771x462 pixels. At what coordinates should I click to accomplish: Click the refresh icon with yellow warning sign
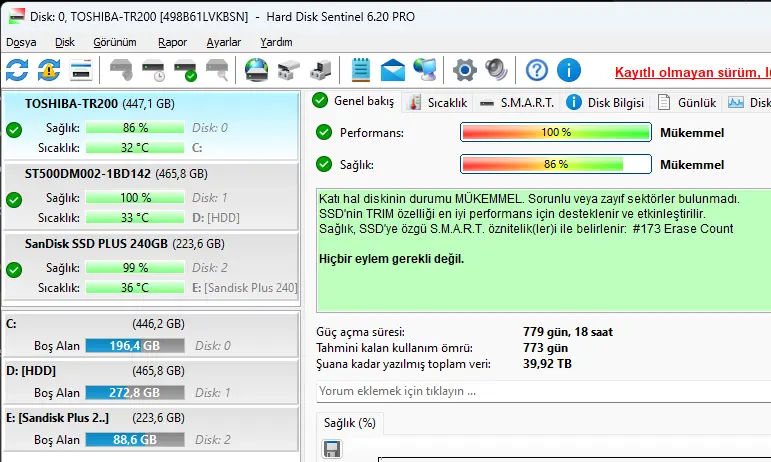tap(49, 70)
